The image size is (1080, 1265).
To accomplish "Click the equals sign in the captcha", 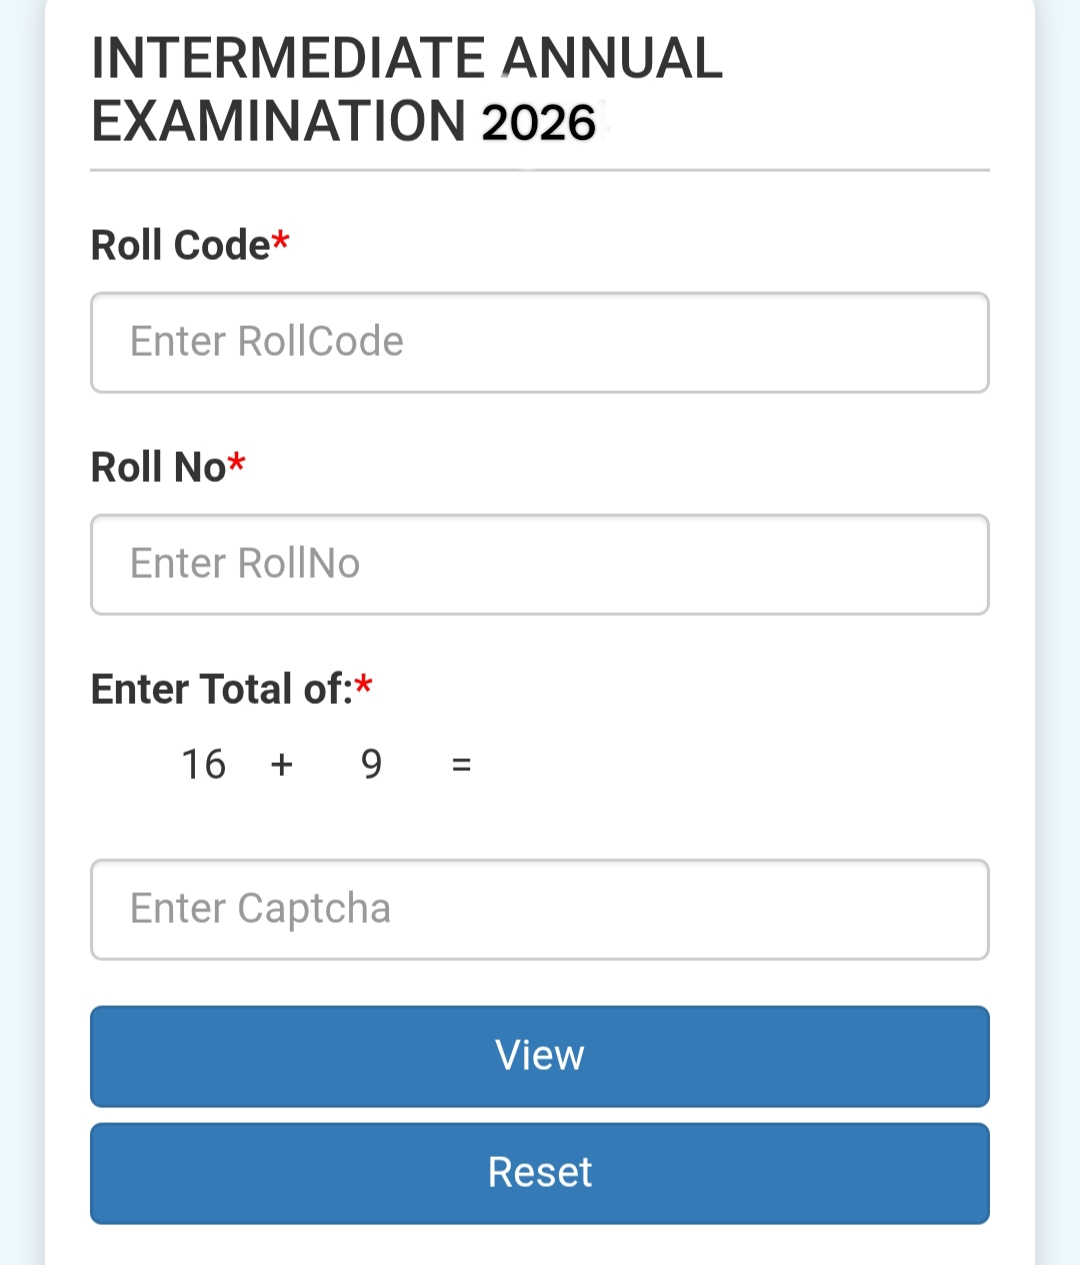I will (x=461, y=765).
